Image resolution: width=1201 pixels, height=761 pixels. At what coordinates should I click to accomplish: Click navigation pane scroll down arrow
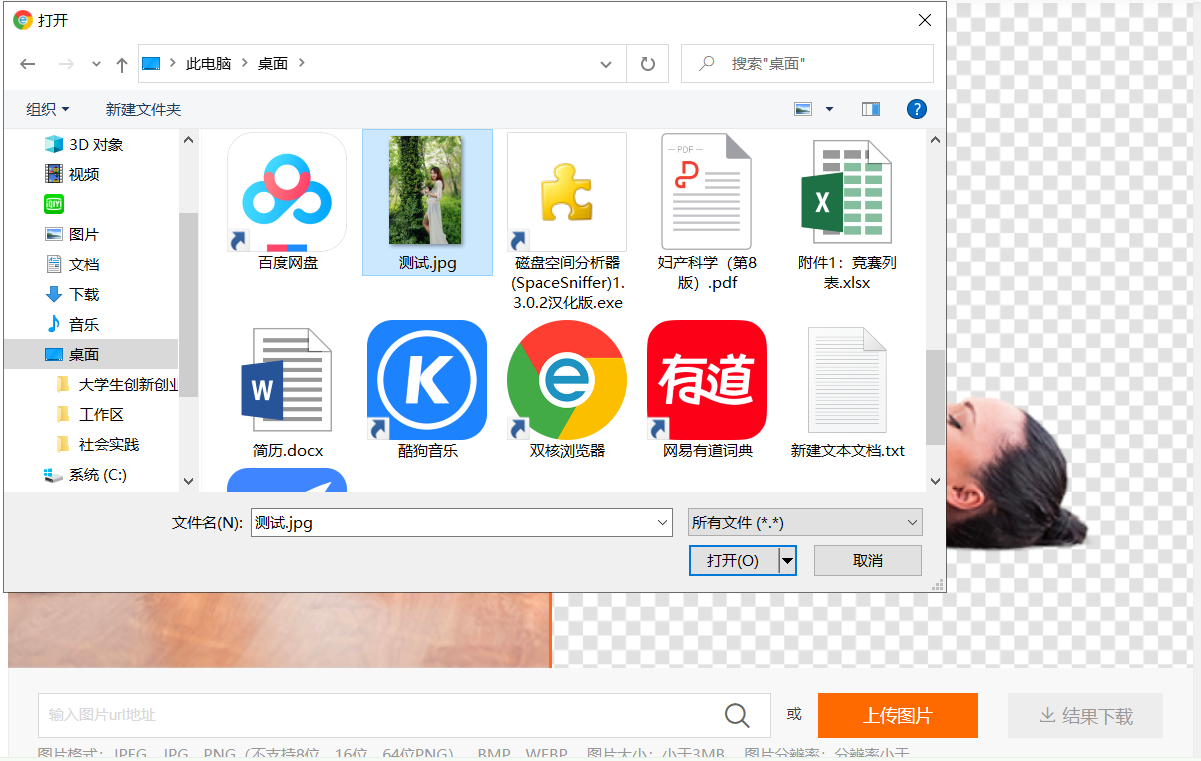[188, 481]
